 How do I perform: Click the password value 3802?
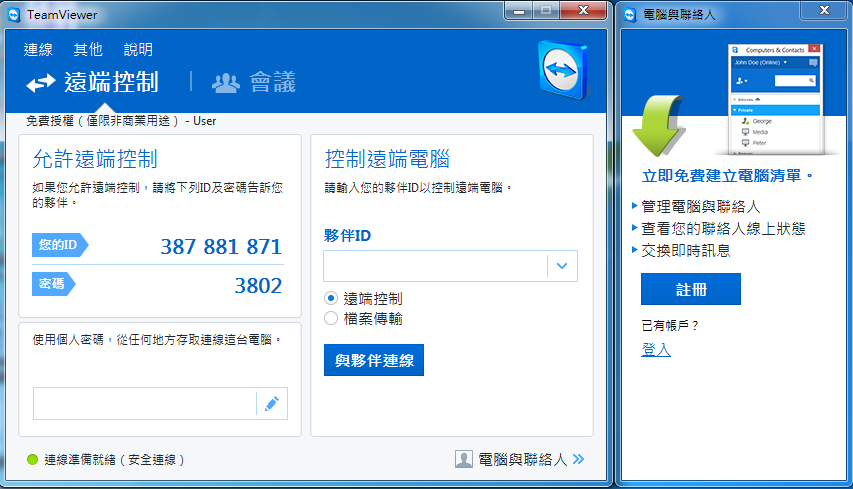tap(258, 286)
